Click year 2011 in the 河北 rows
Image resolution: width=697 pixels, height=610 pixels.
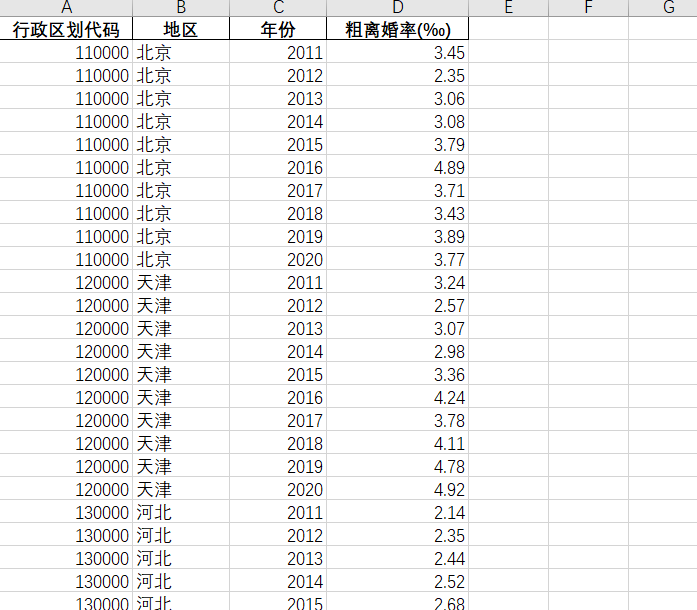click(278, 513)
